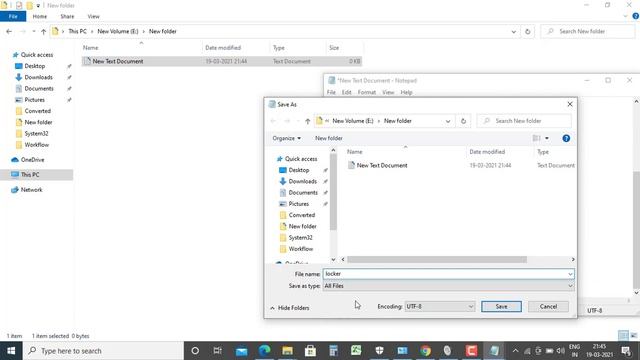Open Network in Explorer sidebar

click(x=27, y=190)
